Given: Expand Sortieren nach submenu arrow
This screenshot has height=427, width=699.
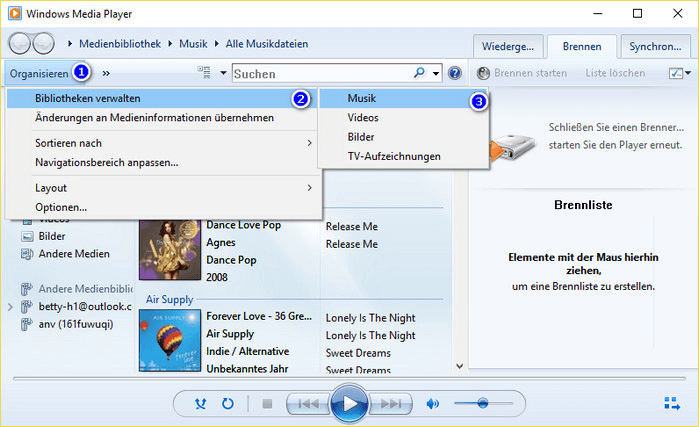Looking at the screenshot, I should pos(309,143).
